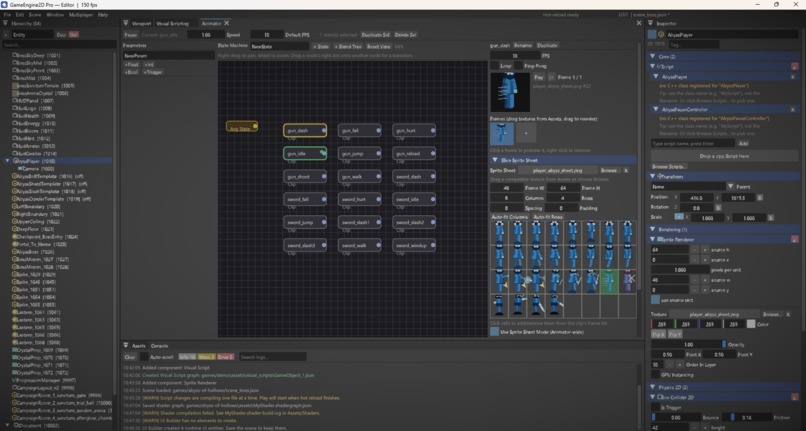Click the Any State node's output dot

point(255,125)
